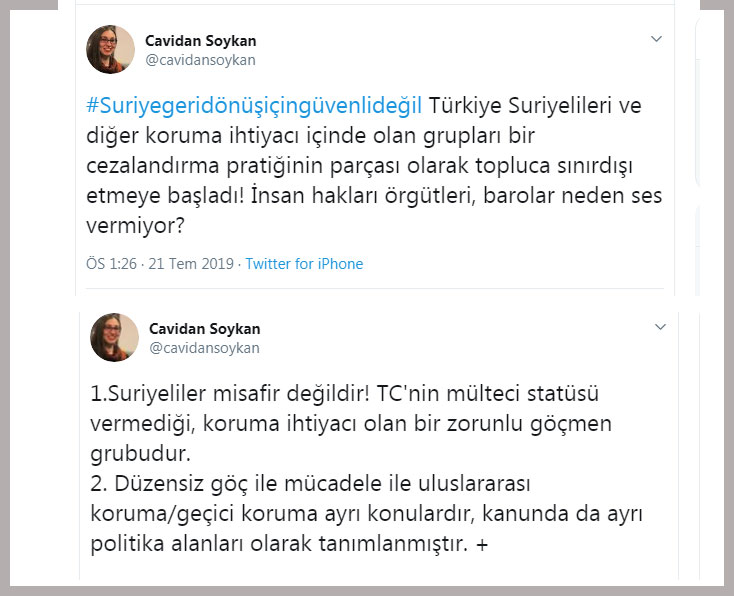This screenshot has width=734, height=596.
Task: Open the first tweet's chevron menu
Action: [657, 39]
